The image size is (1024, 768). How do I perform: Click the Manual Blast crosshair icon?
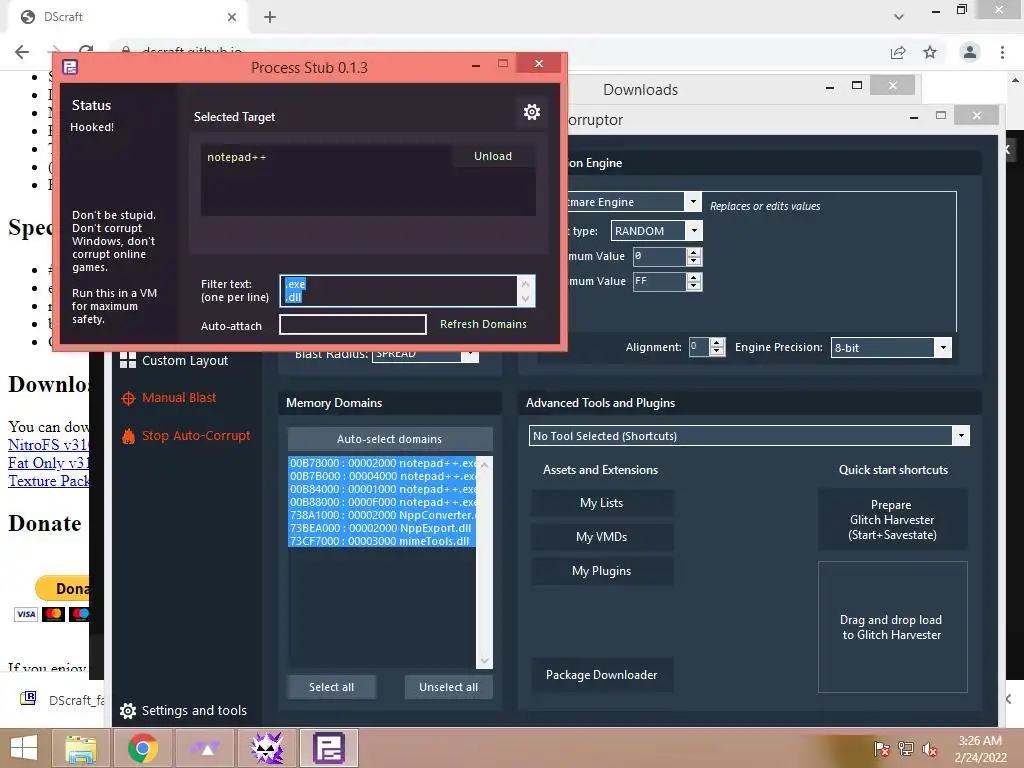click(x=128, y=398)
